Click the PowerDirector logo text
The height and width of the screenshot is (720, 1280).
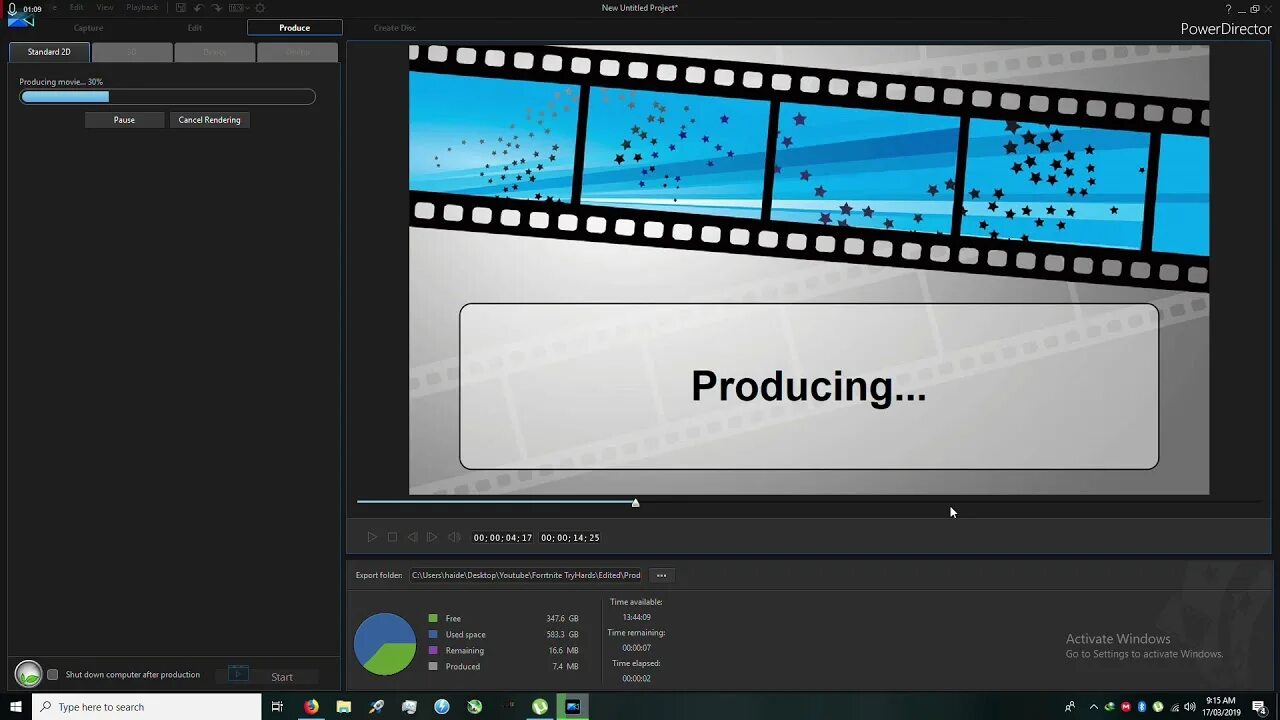coord(1226,29)
